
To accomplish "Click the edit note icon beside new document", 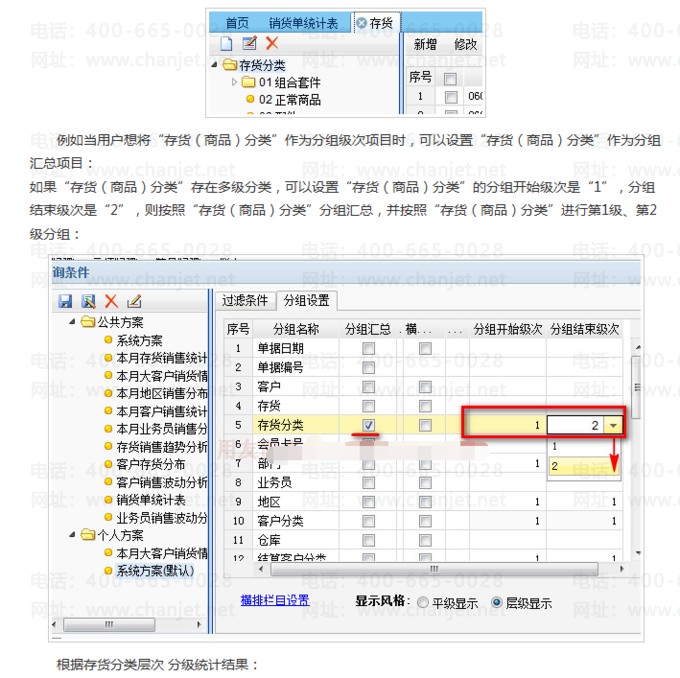I will [249, 43].
